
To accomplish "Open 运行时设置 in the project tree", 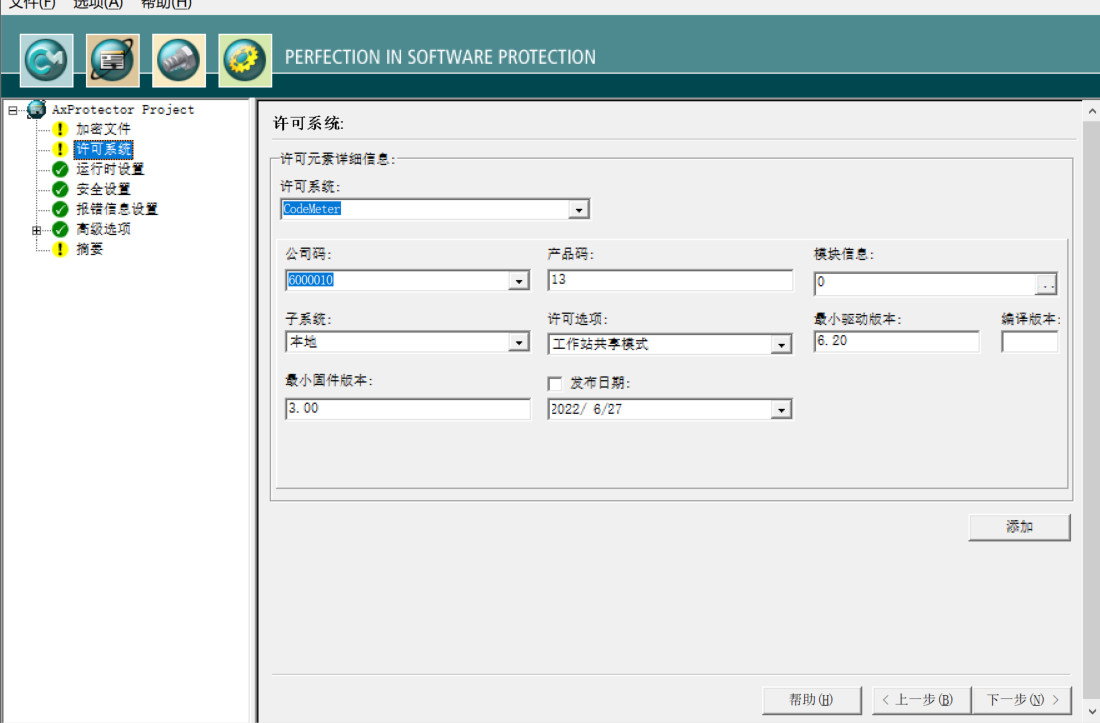I will pyautogui.click(x=110, y=169).
